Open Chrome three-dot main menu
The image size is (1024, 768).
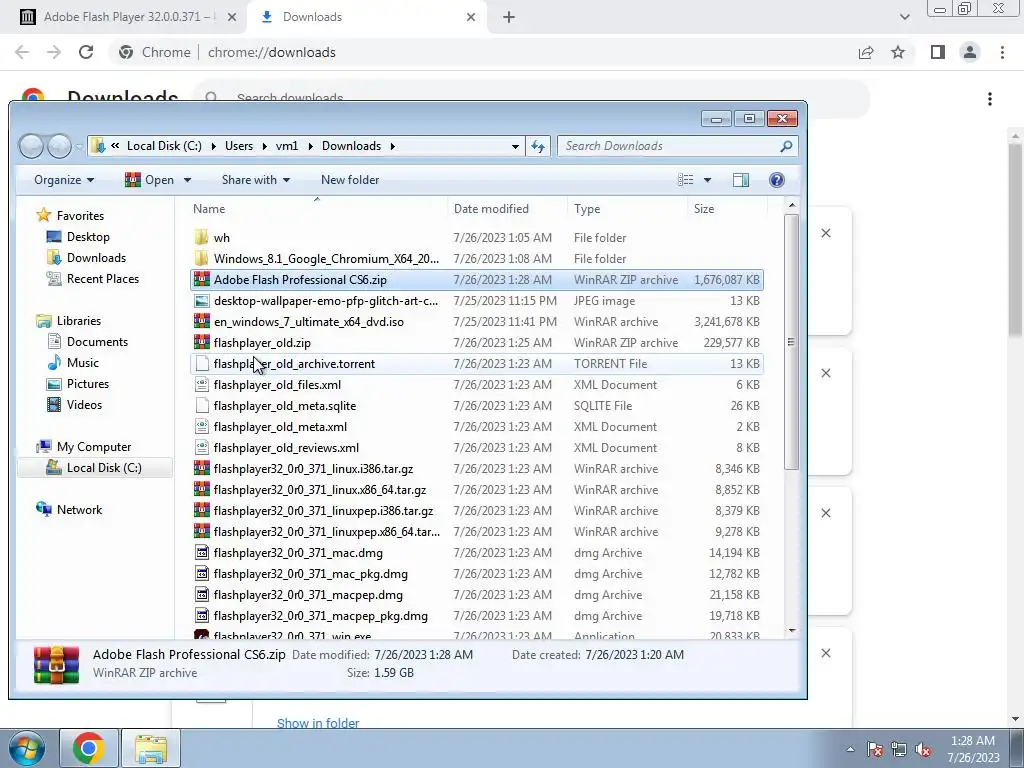pos(1002,52)
